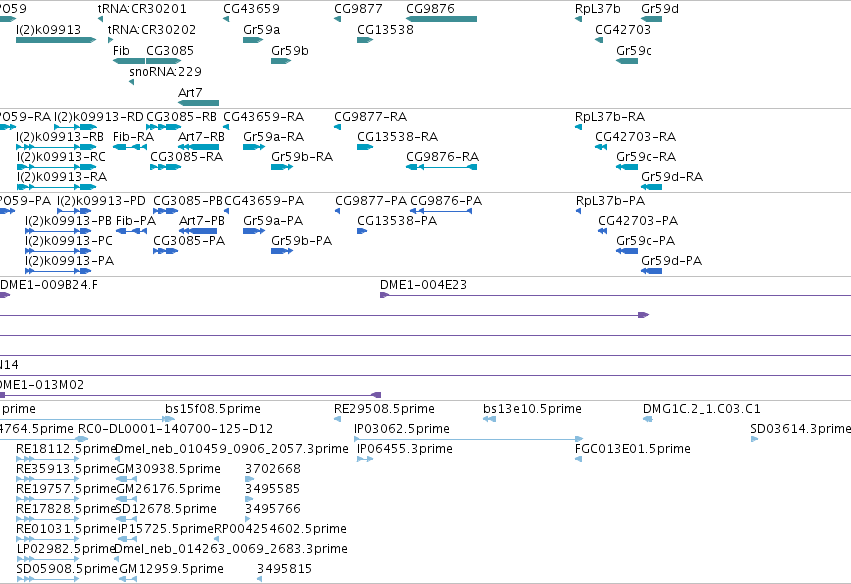Select the GM12959.5prime EST label
The height and width of the screenshot is (584, 851).
pos(172,569)
